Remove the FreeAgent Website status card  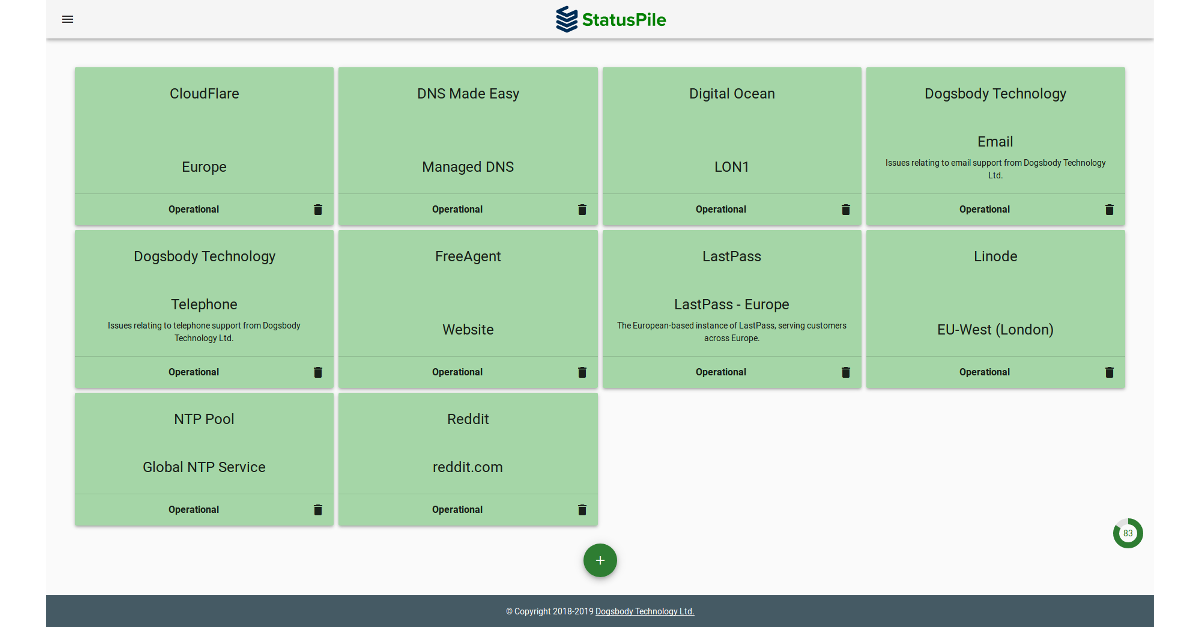581,372
